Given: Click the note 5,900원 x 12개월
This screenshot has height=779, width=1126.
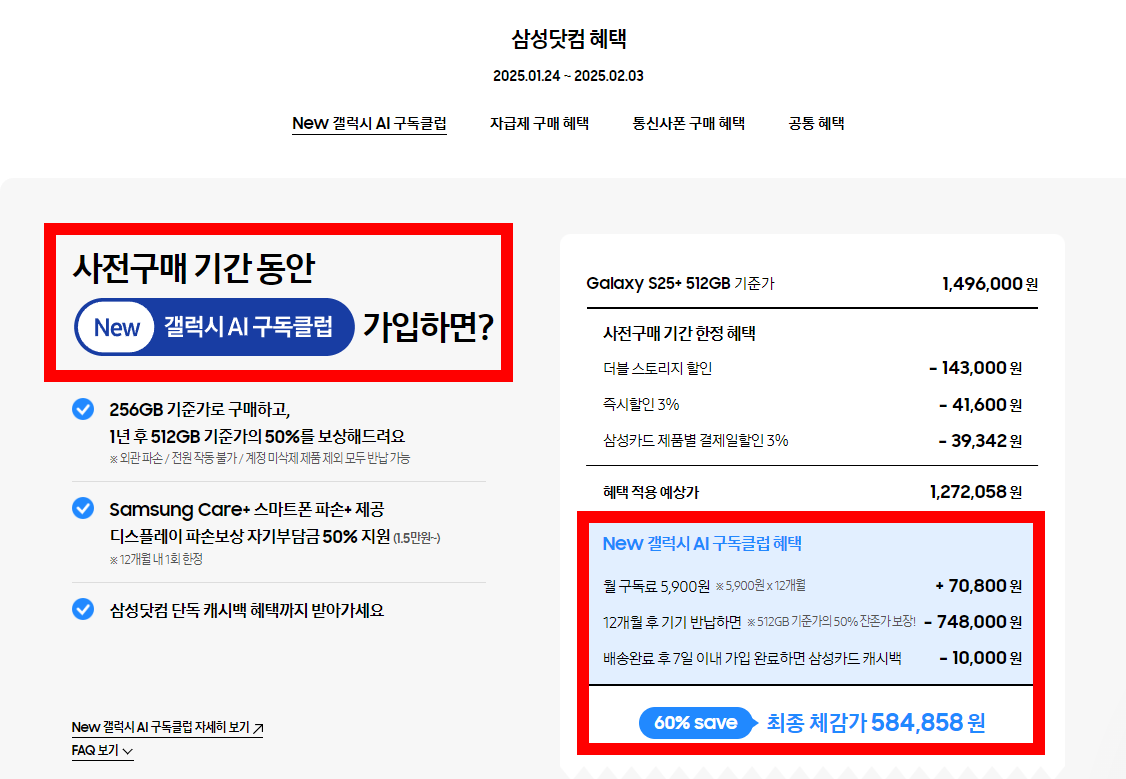Looking at the screenshot, I should point(760,586).
